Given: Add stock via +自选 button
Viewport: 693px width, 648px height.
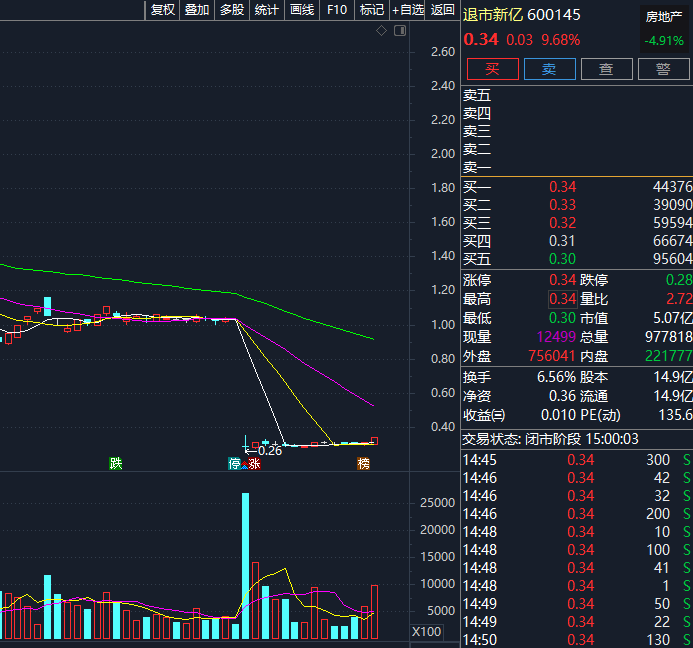Looking at the screenshot, I should (407, 10).
